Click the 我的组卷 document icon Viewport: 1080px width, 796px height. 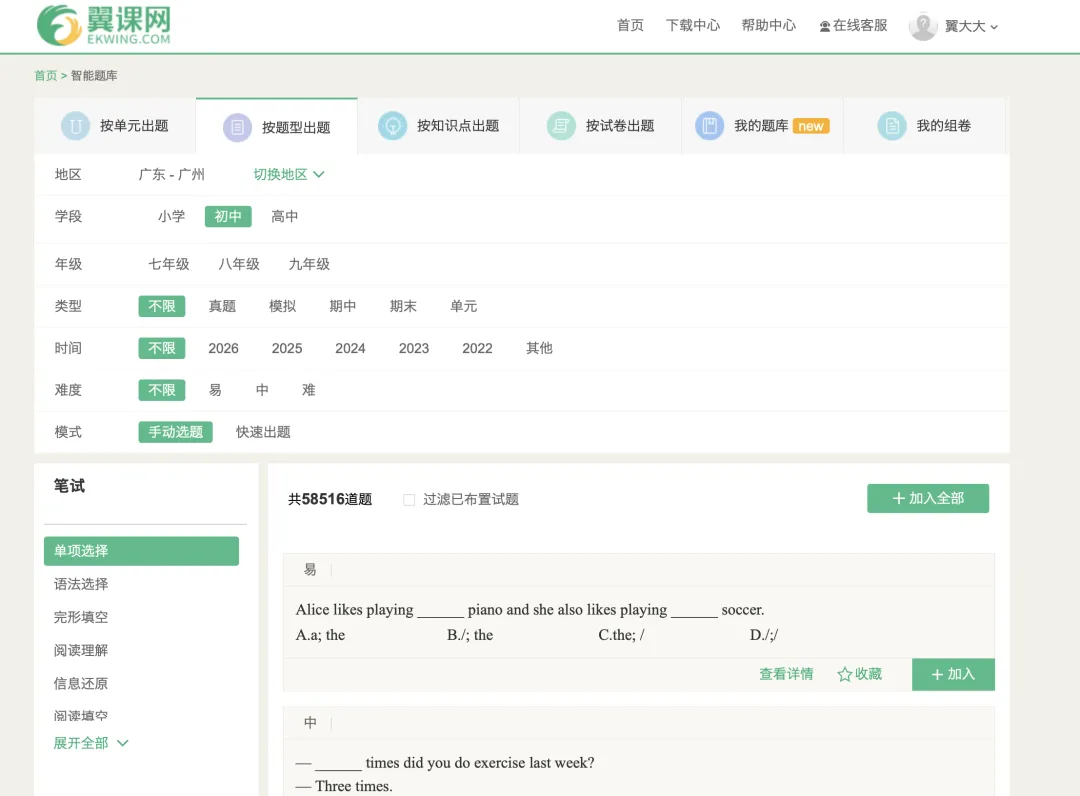891,125
